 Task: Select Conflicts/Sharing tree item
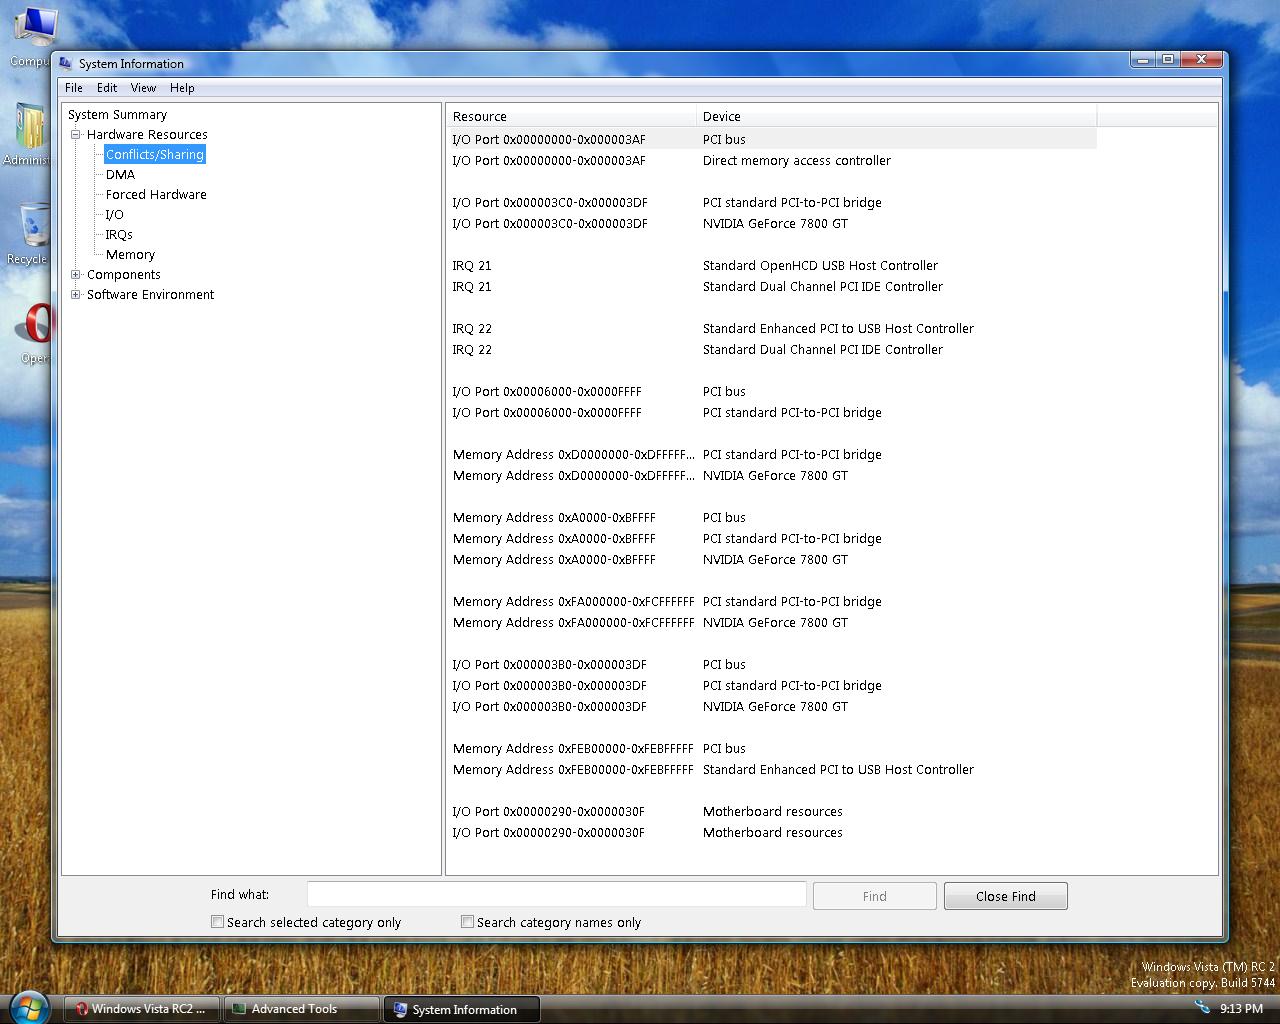[x=155, y=154]
